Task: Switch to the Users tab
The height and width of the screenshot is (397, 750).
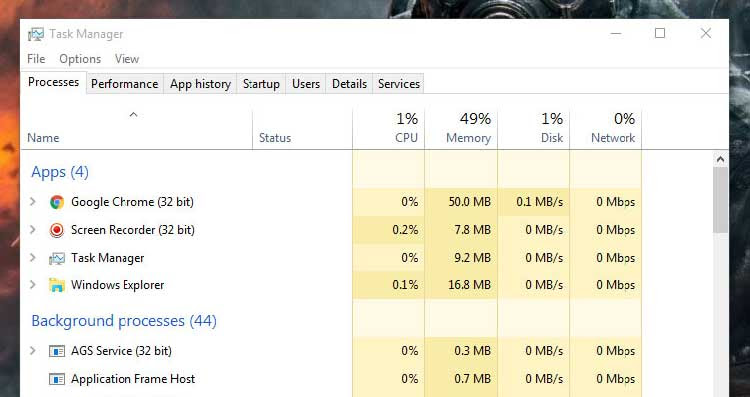Action: click(x=306, y=84)
